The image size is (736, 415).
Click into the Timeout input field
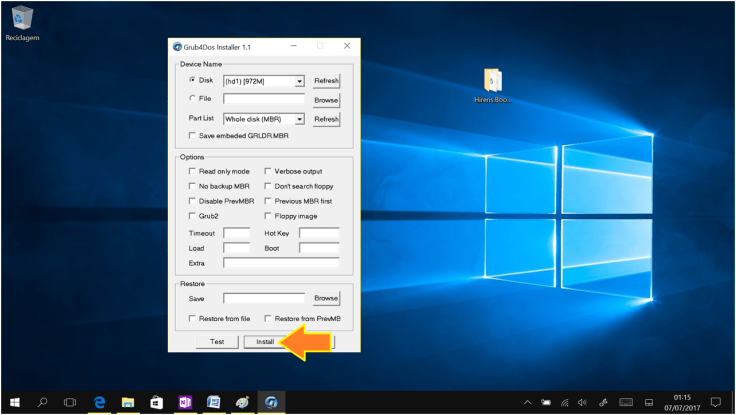(x=237, y=233)
